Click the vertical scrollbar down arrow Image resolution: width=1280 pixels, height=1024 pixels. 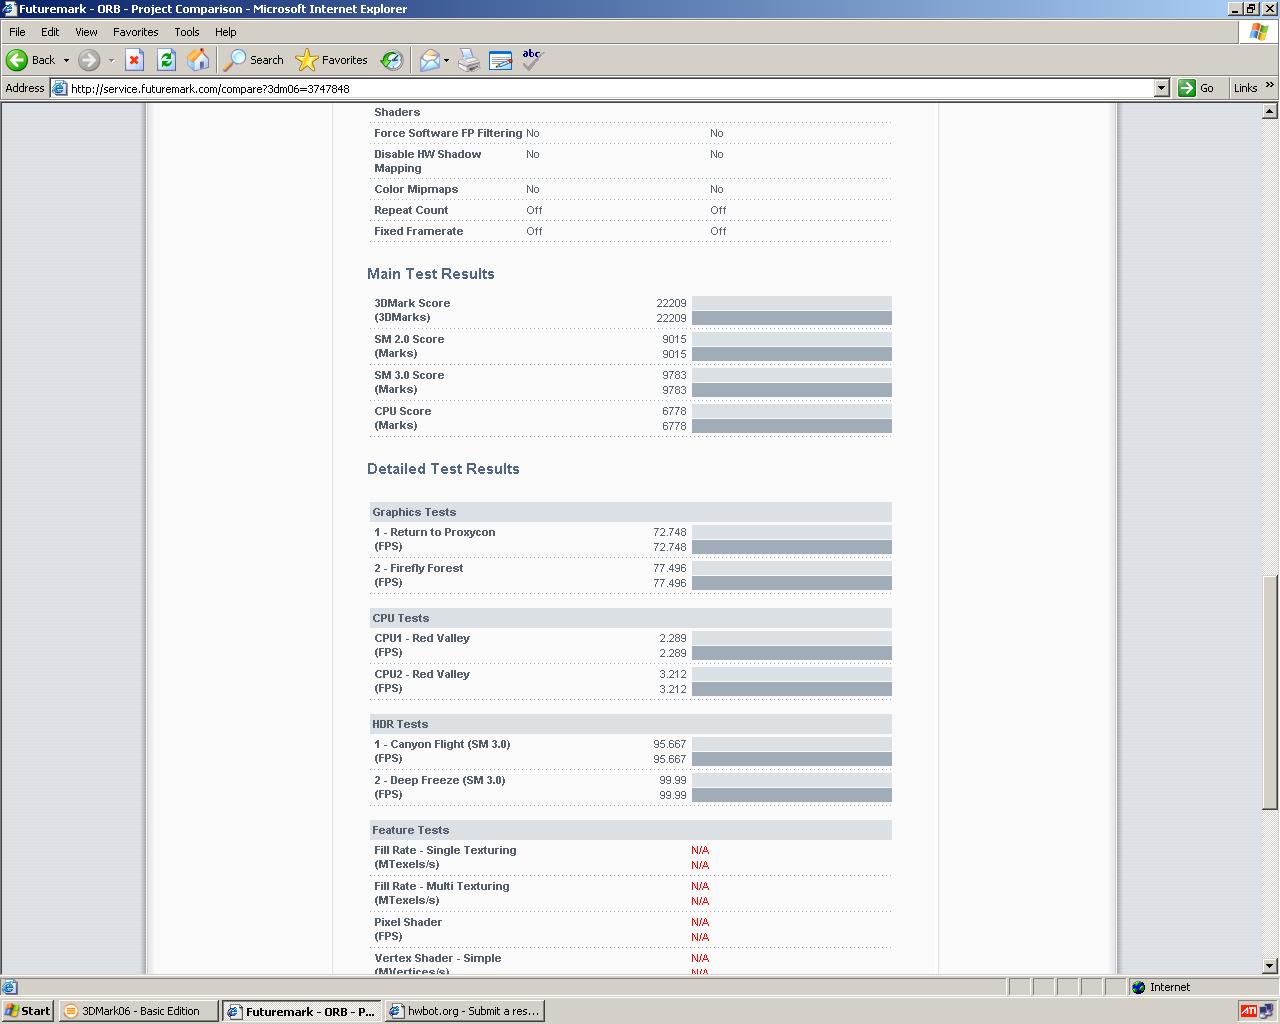click(1270, 966)
